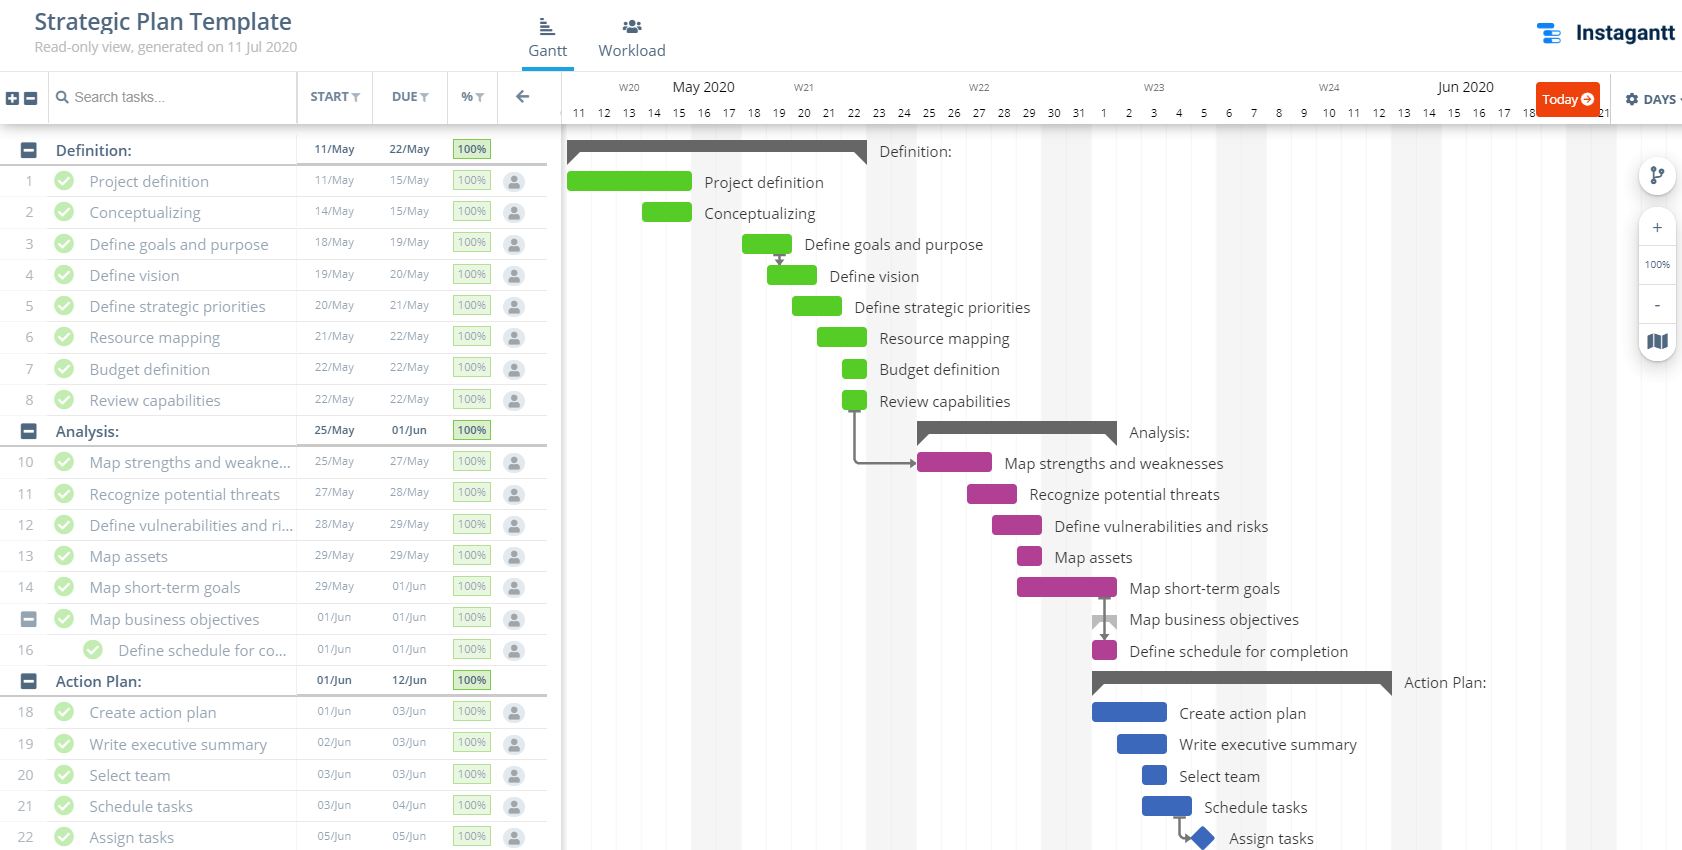Image resolution: width=1682 pixels, height=850 pixels.
Task: Click the Instagantt logo
Action: [x=1605, y=33]
